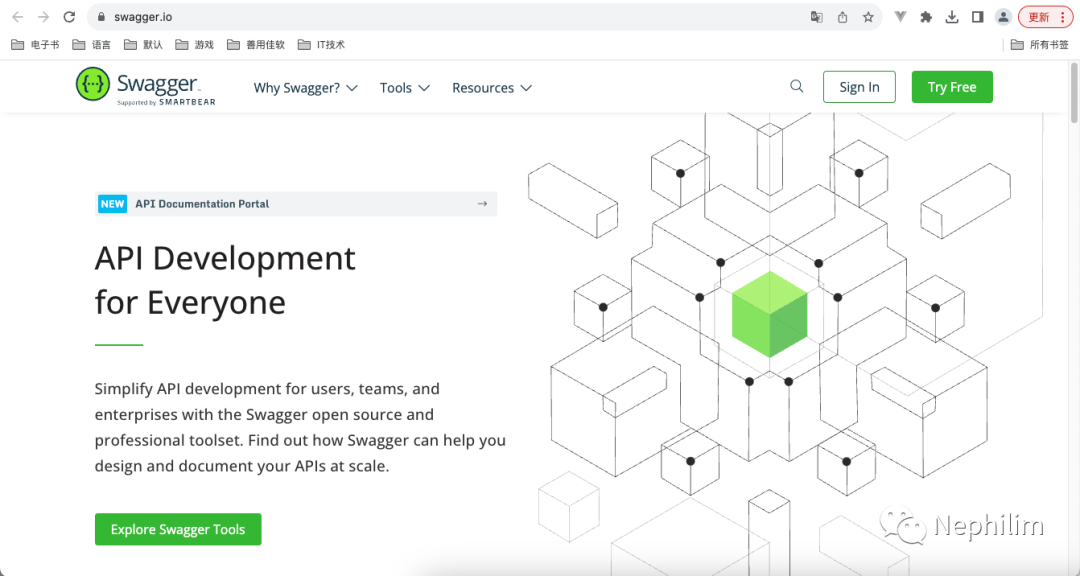Open the IT技术 bookmark folder
This screenshot has height=576, width=1080.
pyautogui.click(x=321, y=45)
